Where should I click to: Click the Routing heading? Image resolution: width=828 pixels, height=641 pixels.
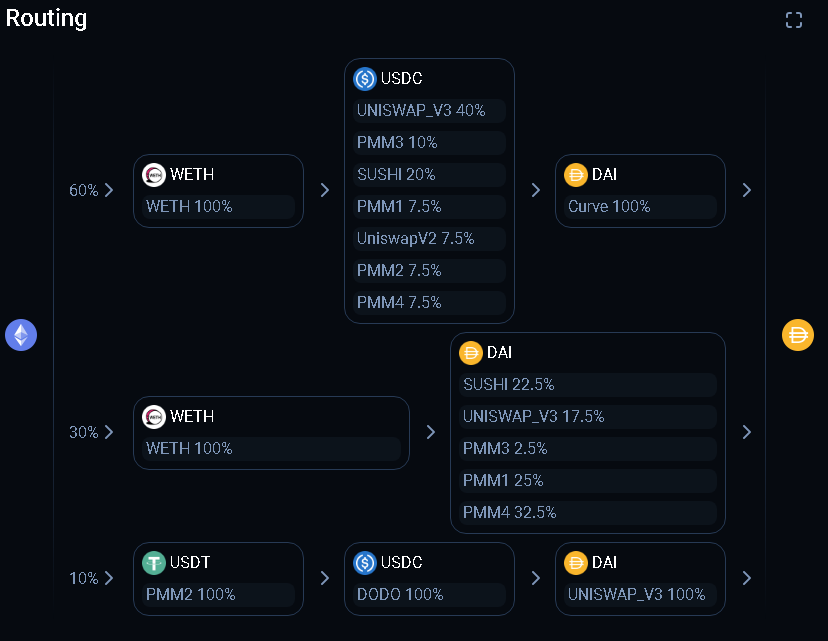coord(46,18)
